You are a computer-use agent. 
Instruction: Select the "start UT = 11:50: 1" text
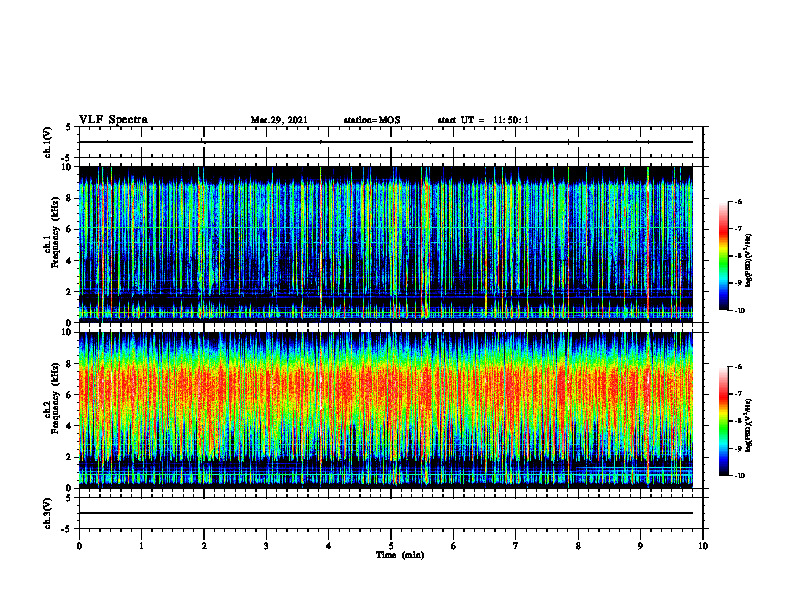[x=483, y=120]
